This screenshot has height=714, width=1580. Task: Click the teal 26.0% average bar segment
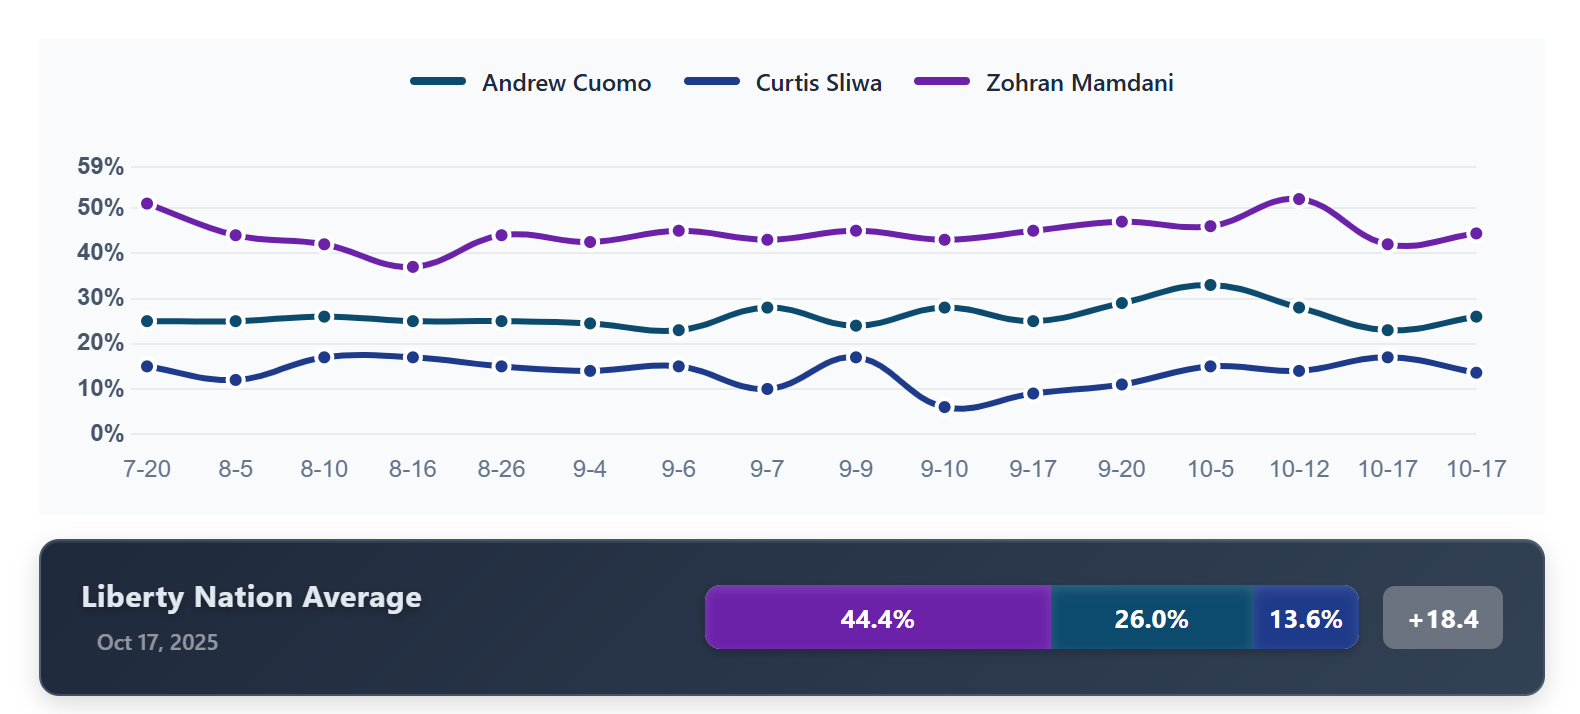[1151, 619]
